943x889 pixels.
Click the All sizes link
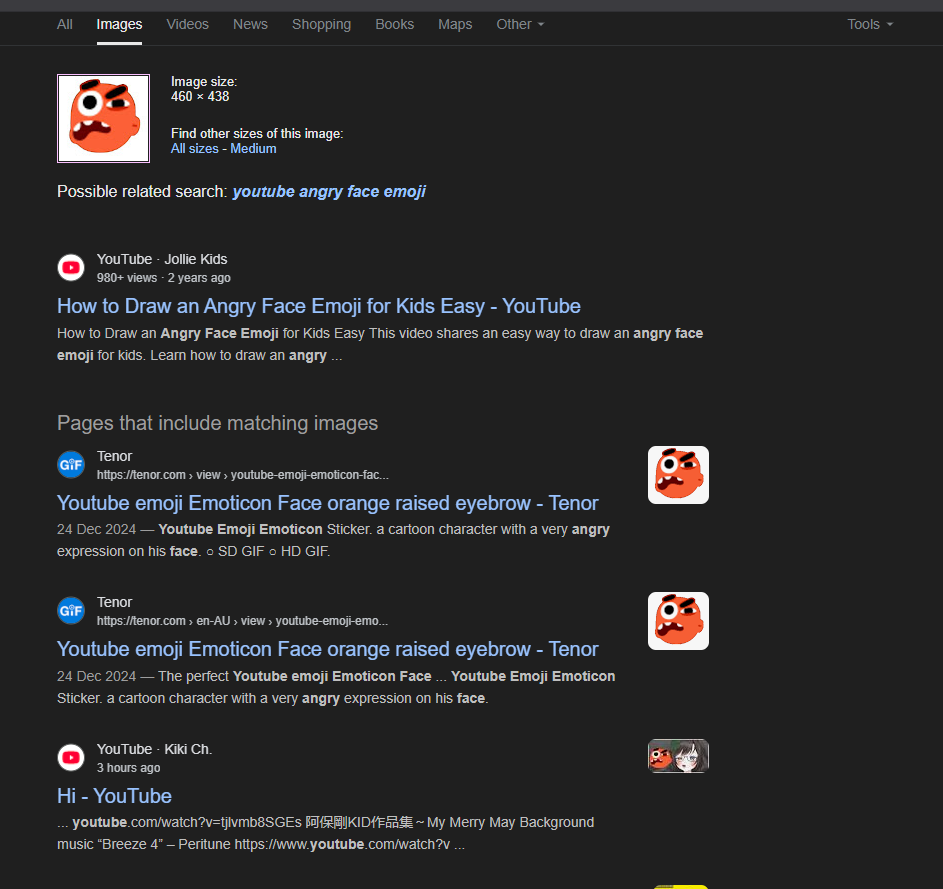194,149
